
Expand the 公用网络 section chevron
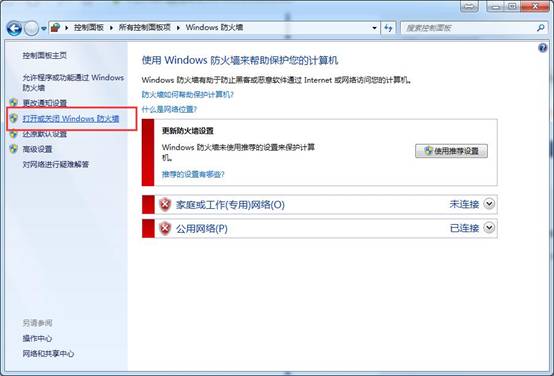489,228
